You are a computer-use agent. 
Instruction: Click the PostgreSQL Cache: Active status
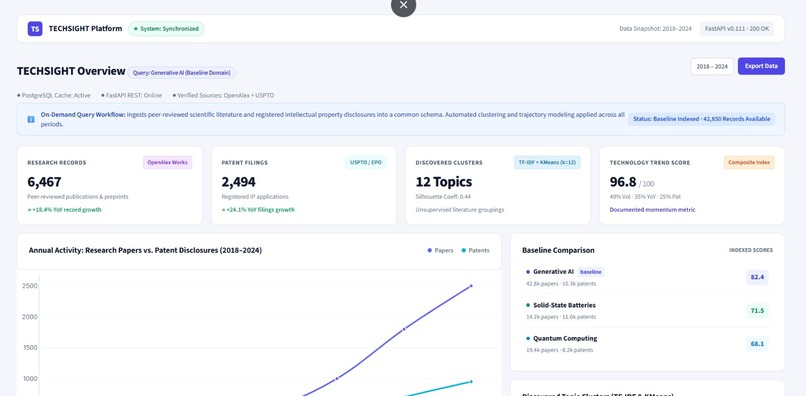53,96
